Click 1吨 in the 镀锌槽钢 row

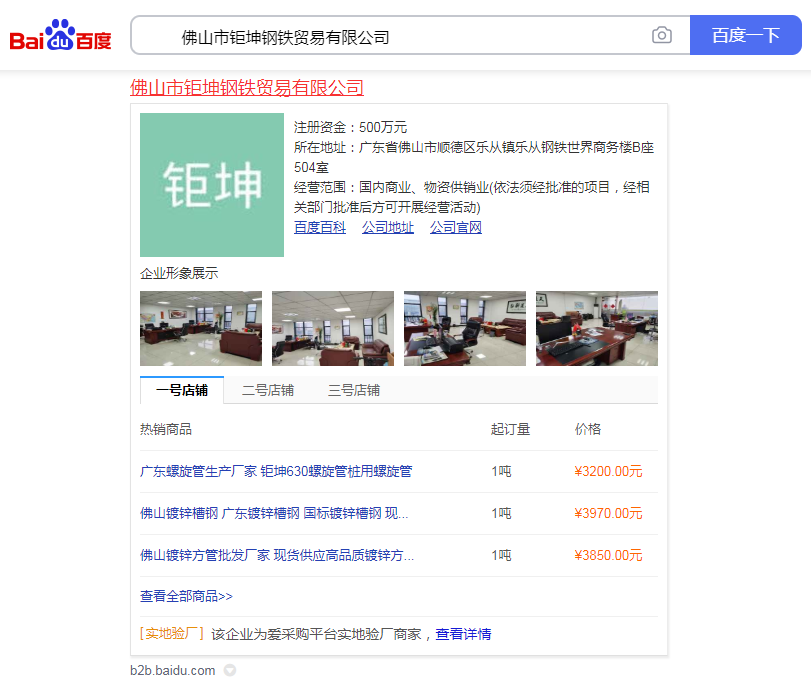(x=501, y=513)
